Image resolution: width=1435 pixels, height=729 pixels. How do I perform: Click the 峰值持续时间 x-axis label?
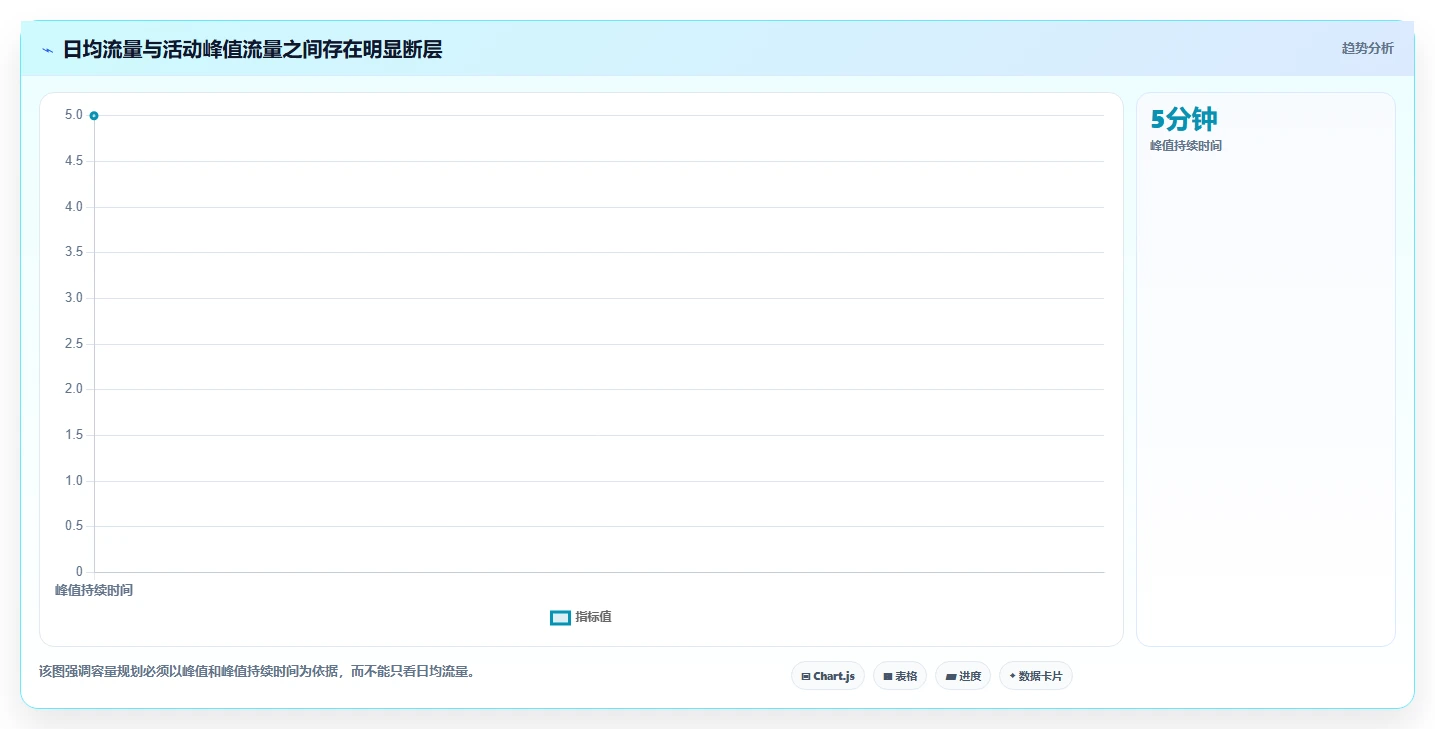[94, 590]
